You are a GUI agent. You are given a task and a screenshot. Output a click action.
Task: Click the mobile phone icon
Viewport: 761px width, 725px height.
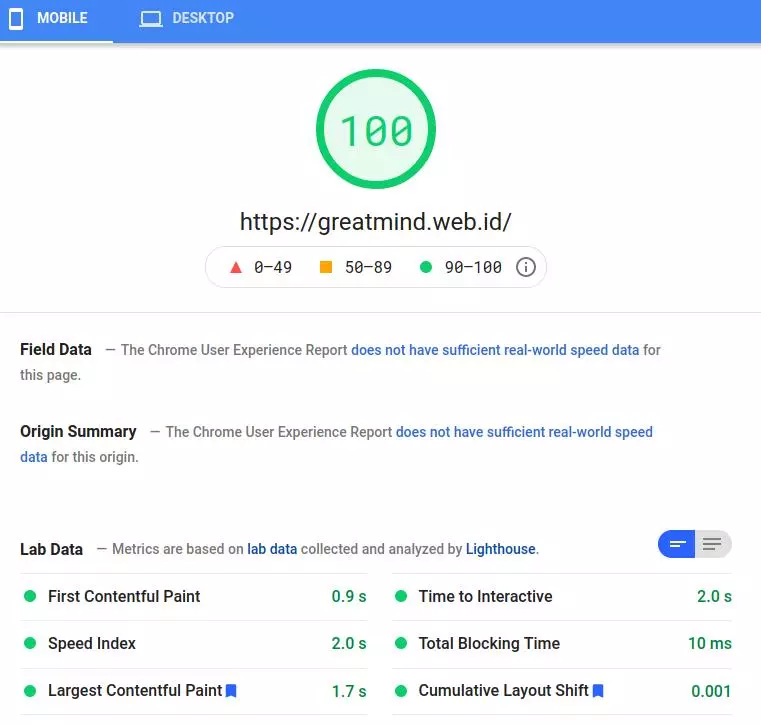[x=16, y=19]
